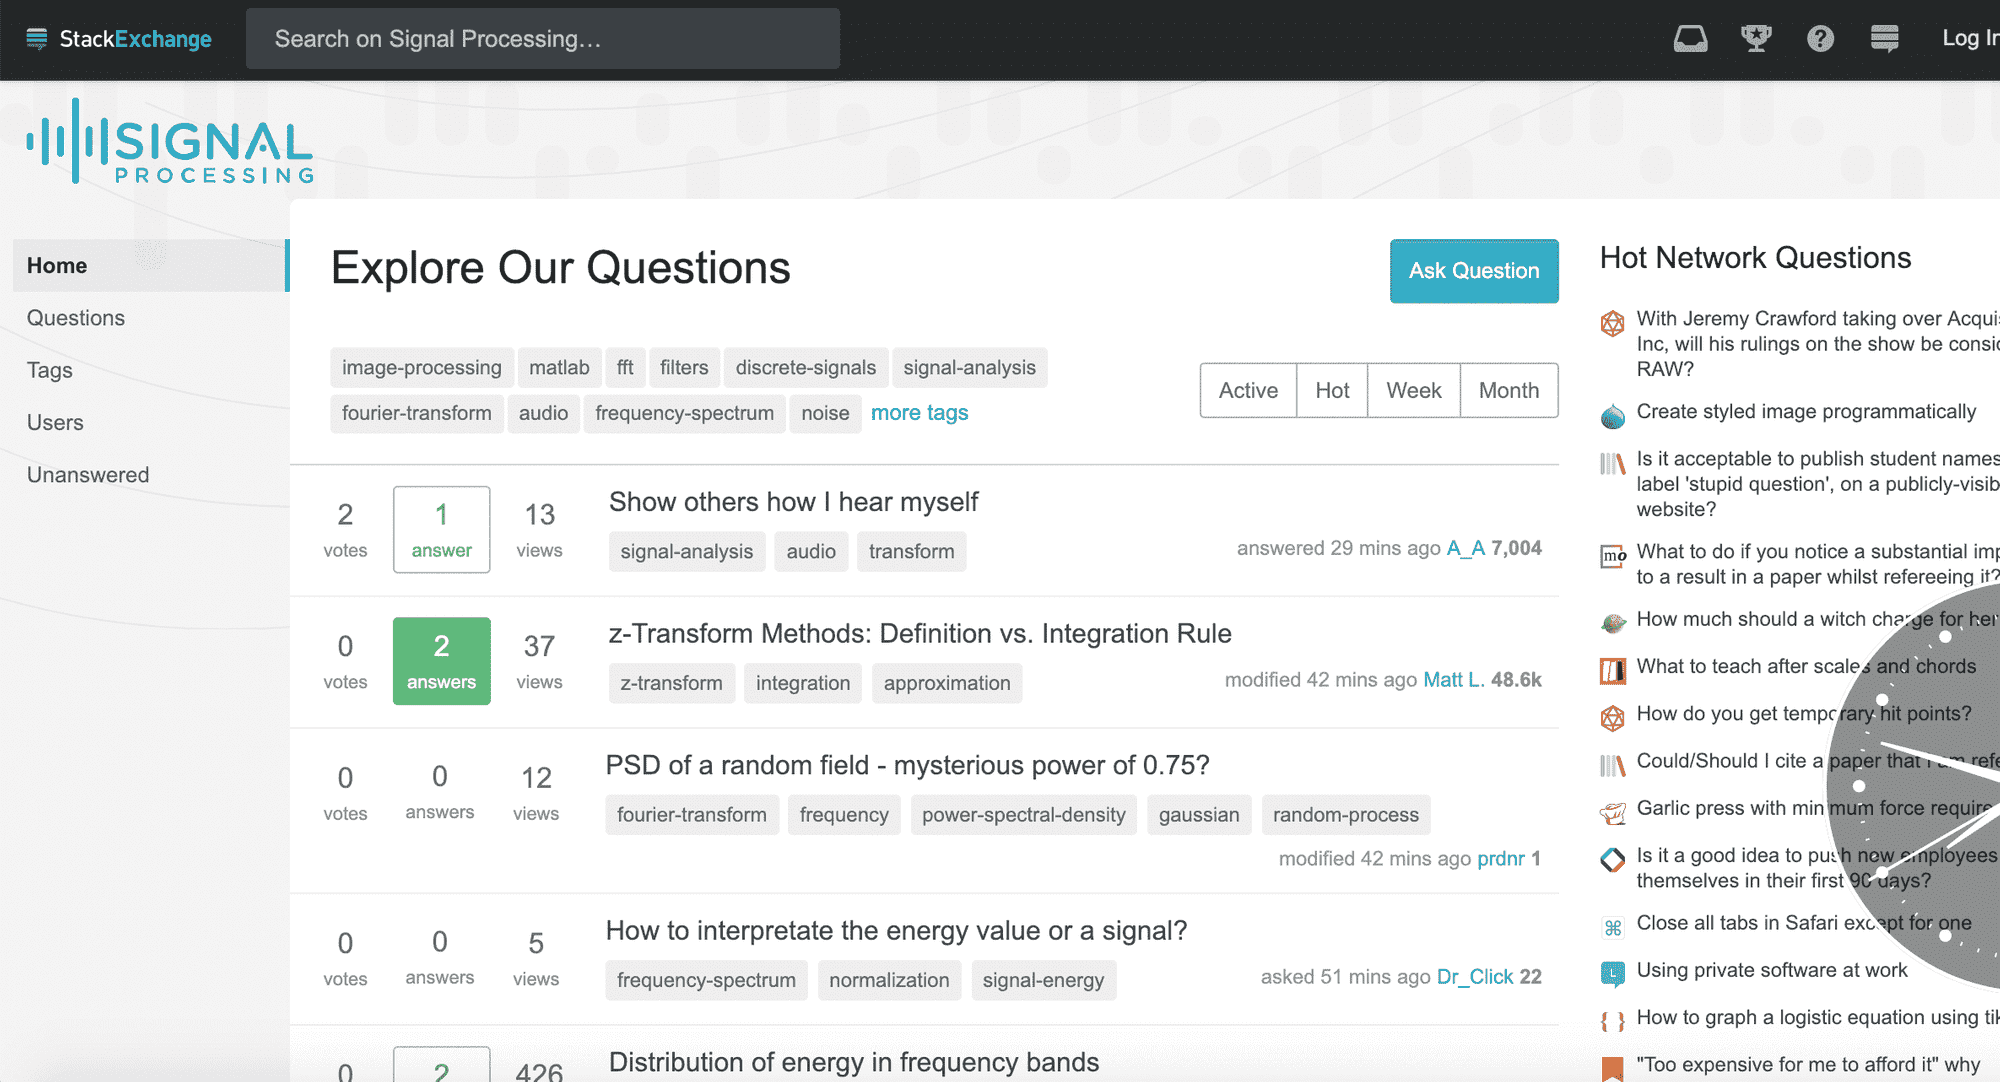Click the help question-mark icon

(1820, 39)
